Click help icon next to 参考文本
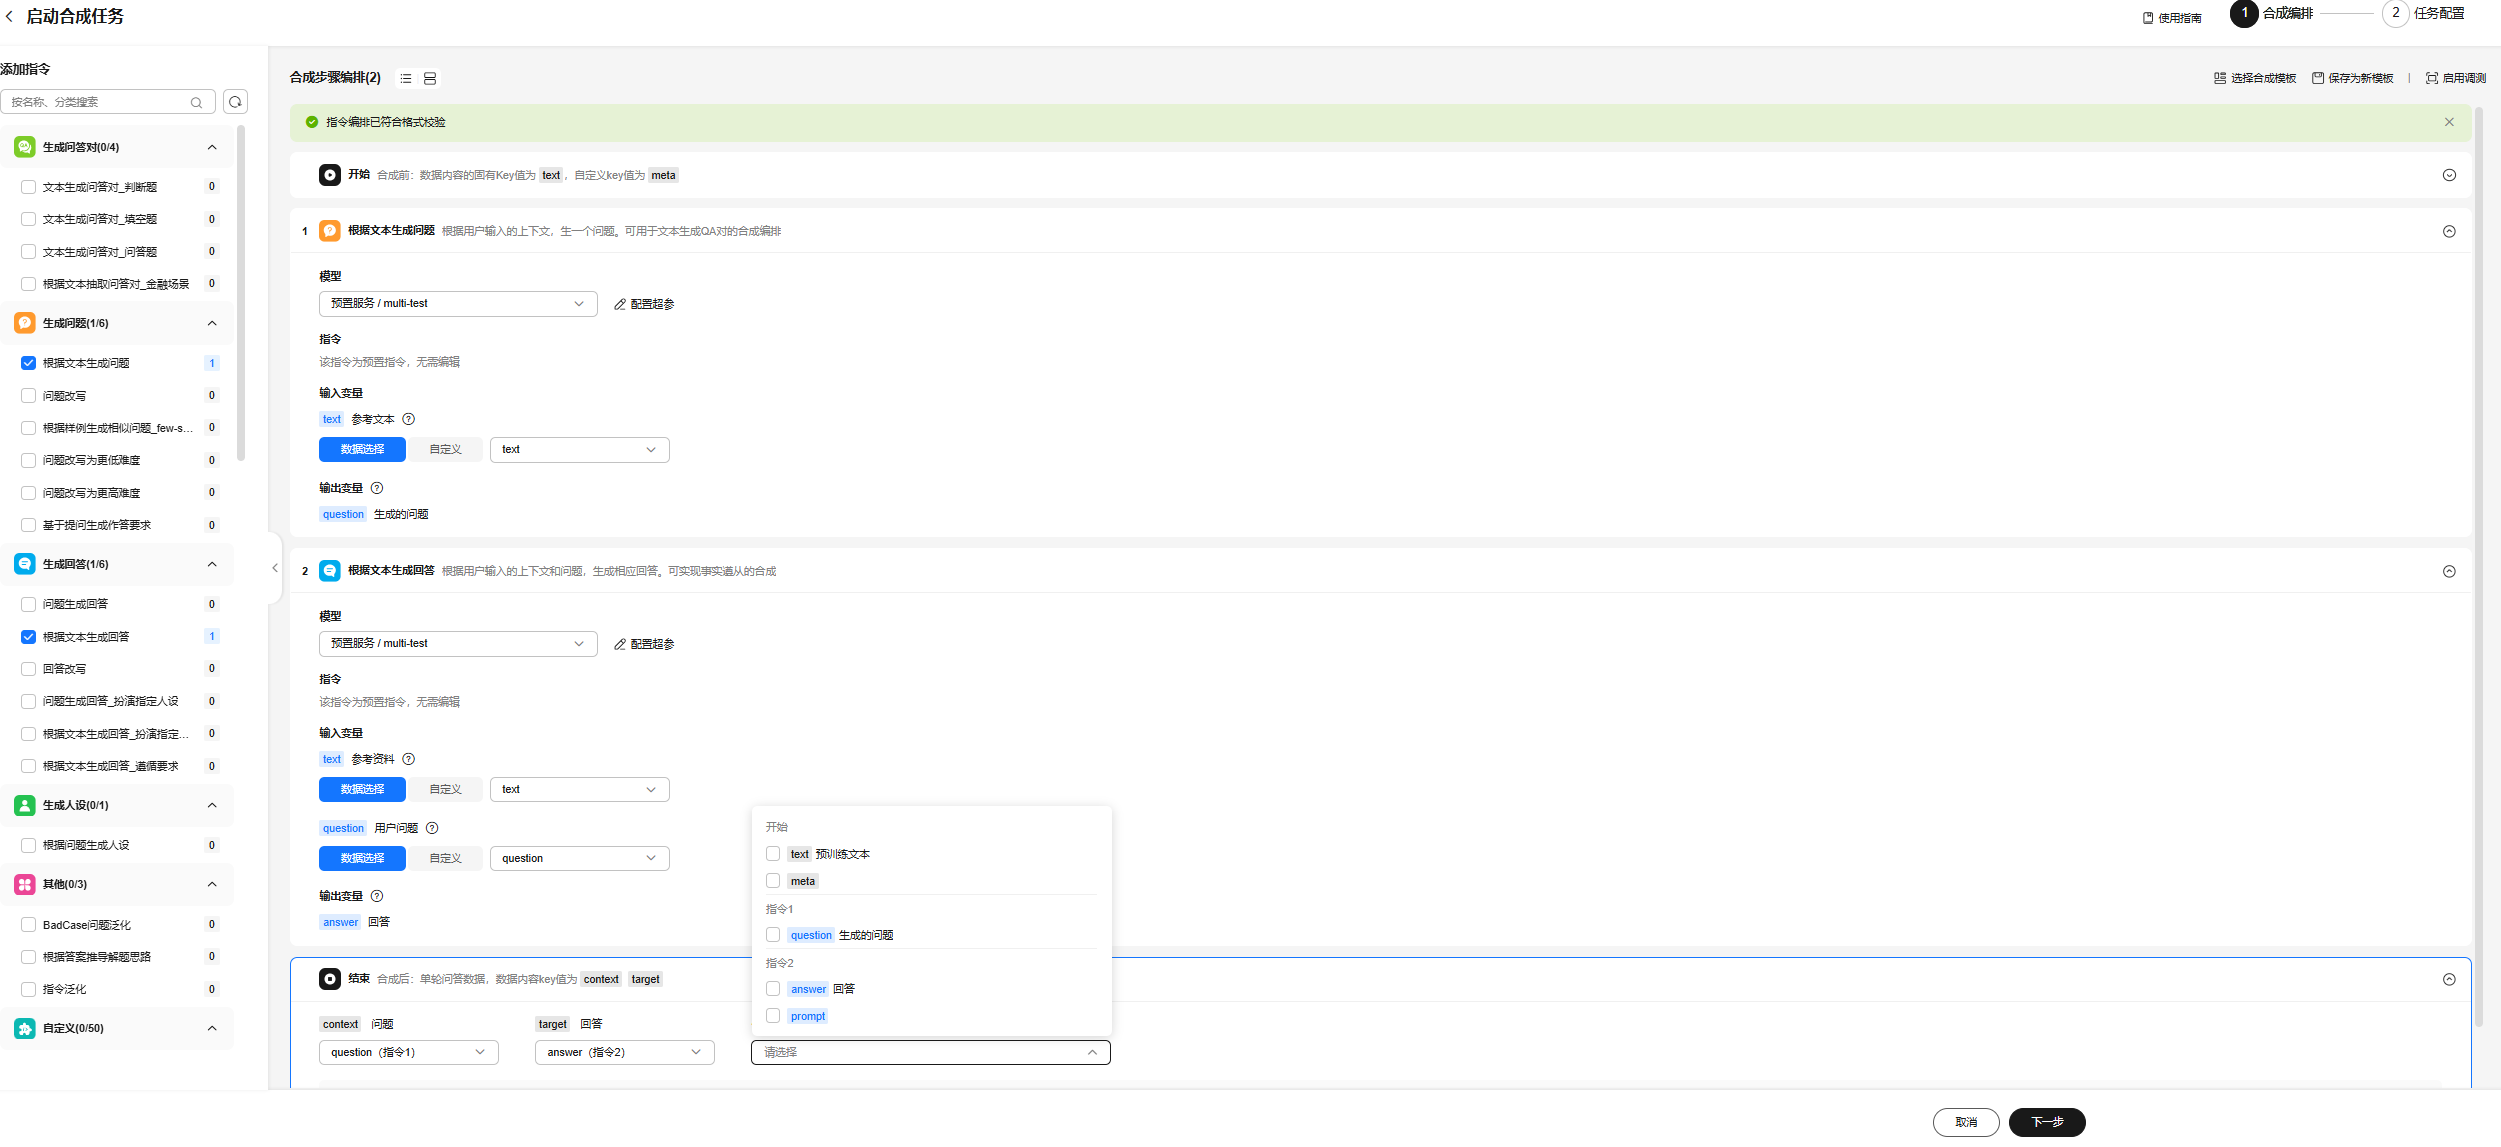The width and height of the screenshot is (2501, 1147). click(x=408, y=419)
